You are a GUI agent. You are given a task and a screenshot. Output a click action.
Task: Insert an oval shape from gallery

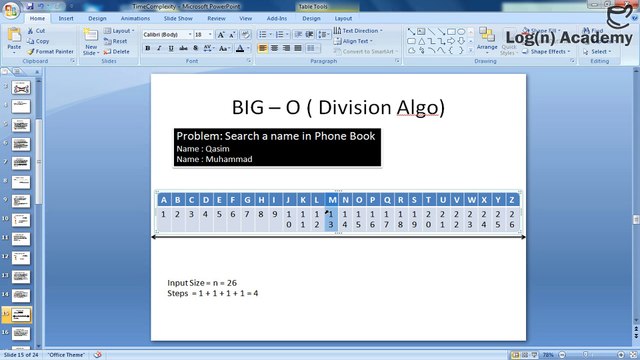pyautogui.click(x=461, y=31)
